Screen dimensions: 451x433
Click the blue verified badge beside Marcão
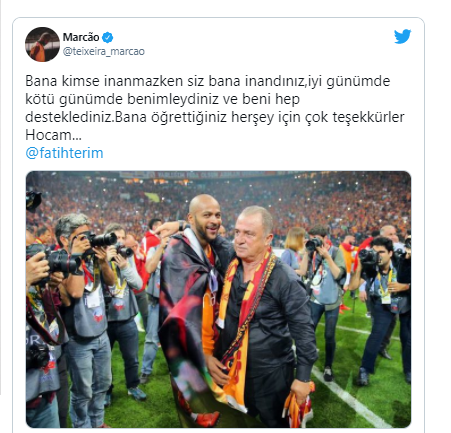pos(107,37)
